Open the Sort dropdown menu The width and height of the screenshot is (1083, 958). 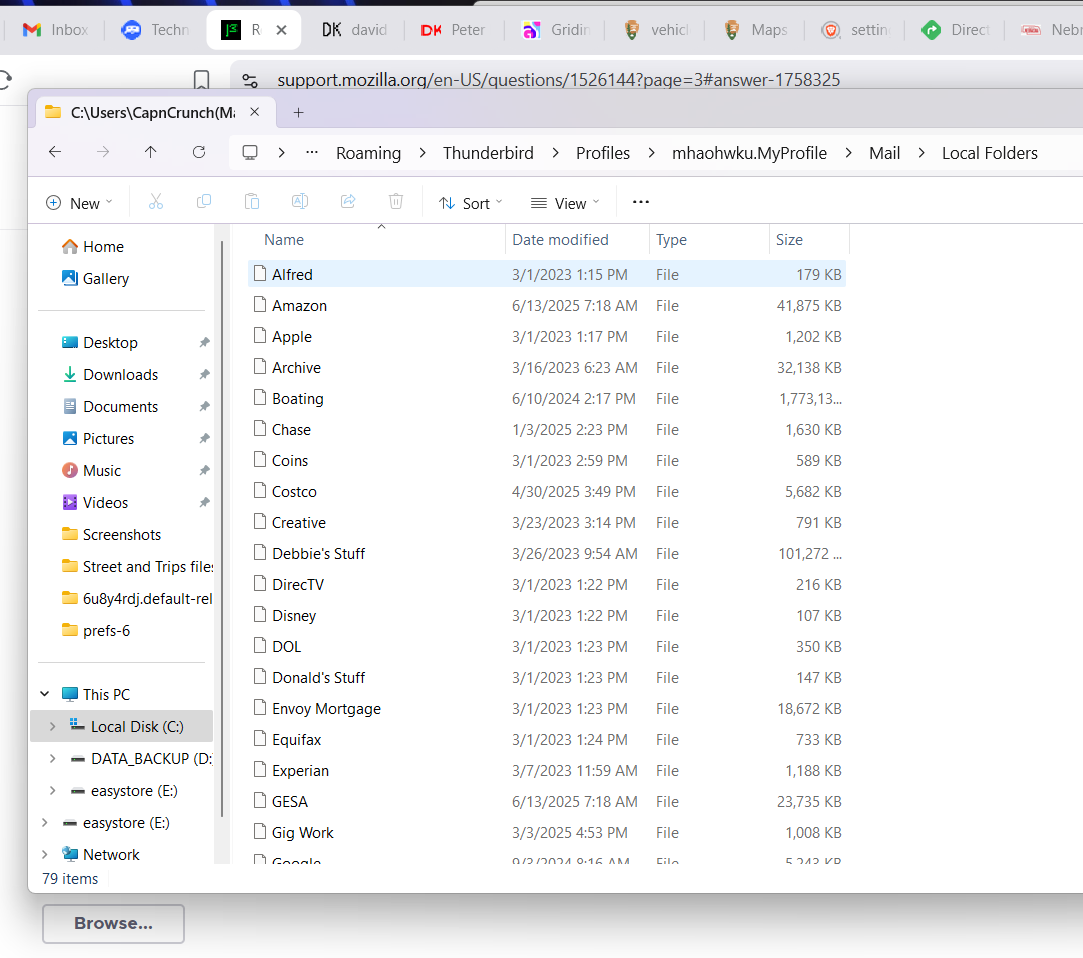[x=470, y=203]
